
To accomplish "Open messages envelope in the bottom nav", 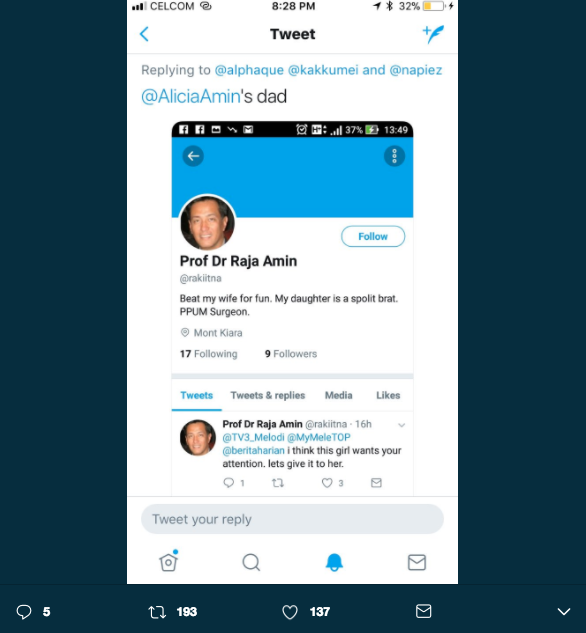I will point(417,562).
